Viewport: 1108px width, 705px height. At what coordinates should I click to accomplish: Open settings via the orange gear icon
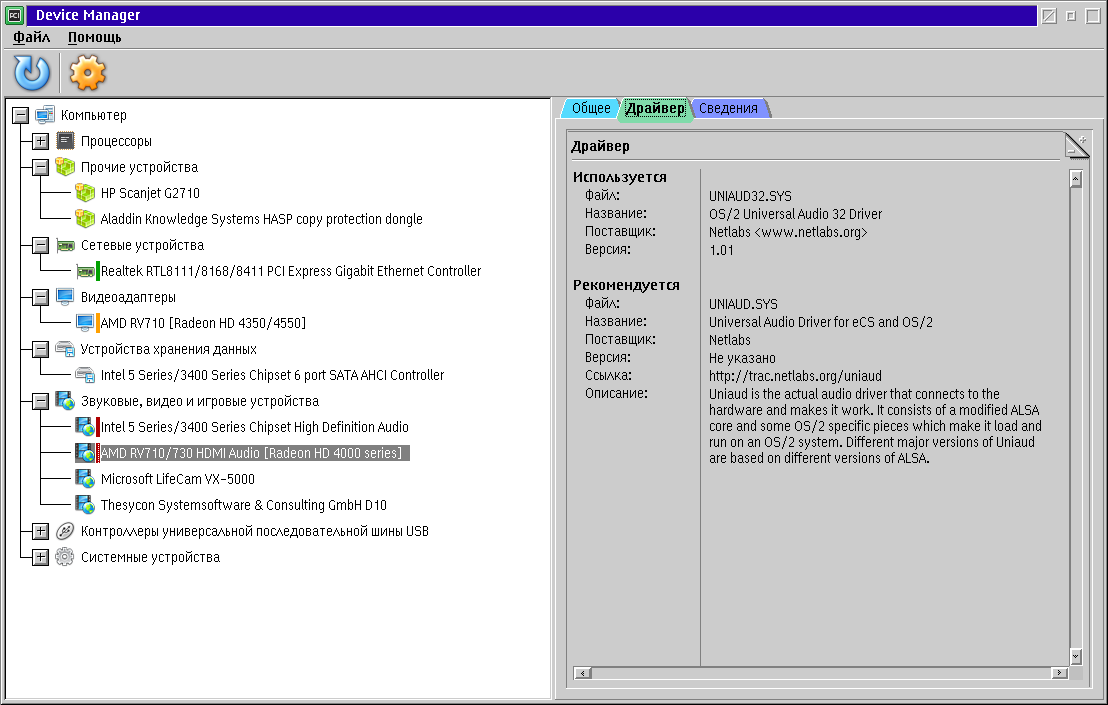87,72
